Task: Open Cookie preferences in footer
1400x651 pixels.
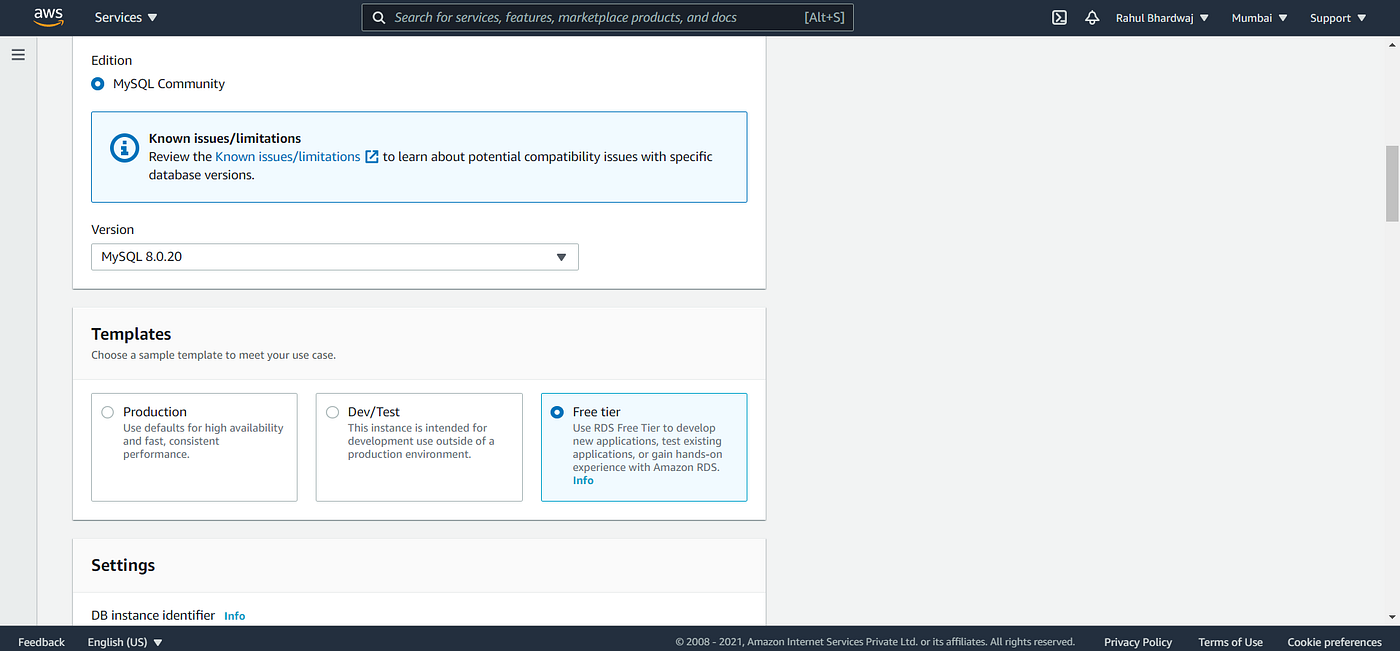Action: pos(1334,642)
